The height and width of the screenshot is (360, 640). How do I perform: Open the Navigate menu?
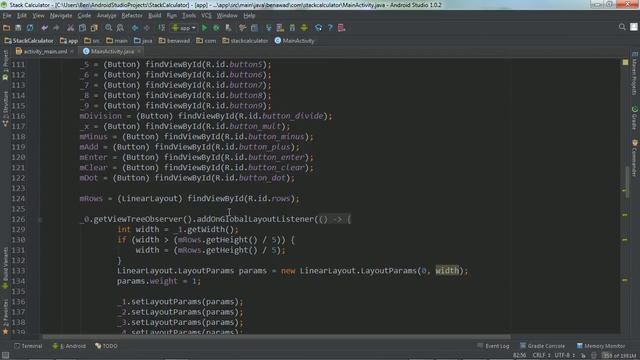click(x=61, y=16)
